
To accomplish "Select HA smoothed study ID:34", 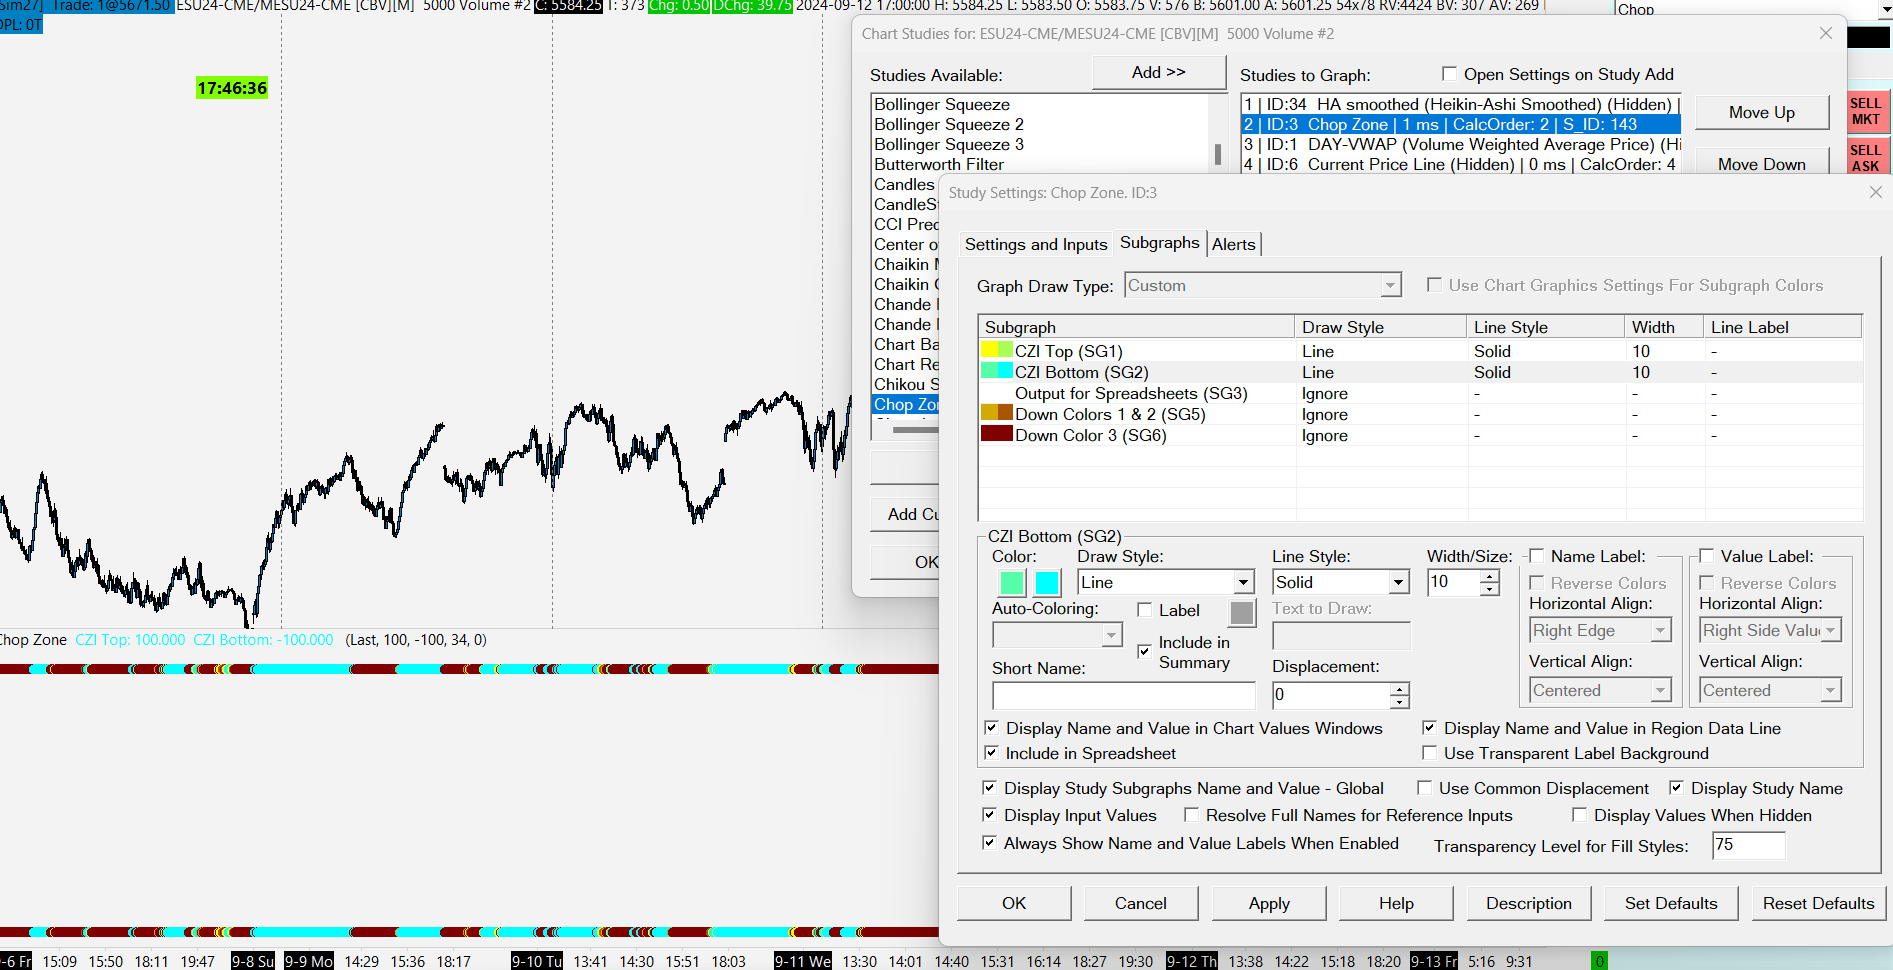I will click(x=1461, y=104).
